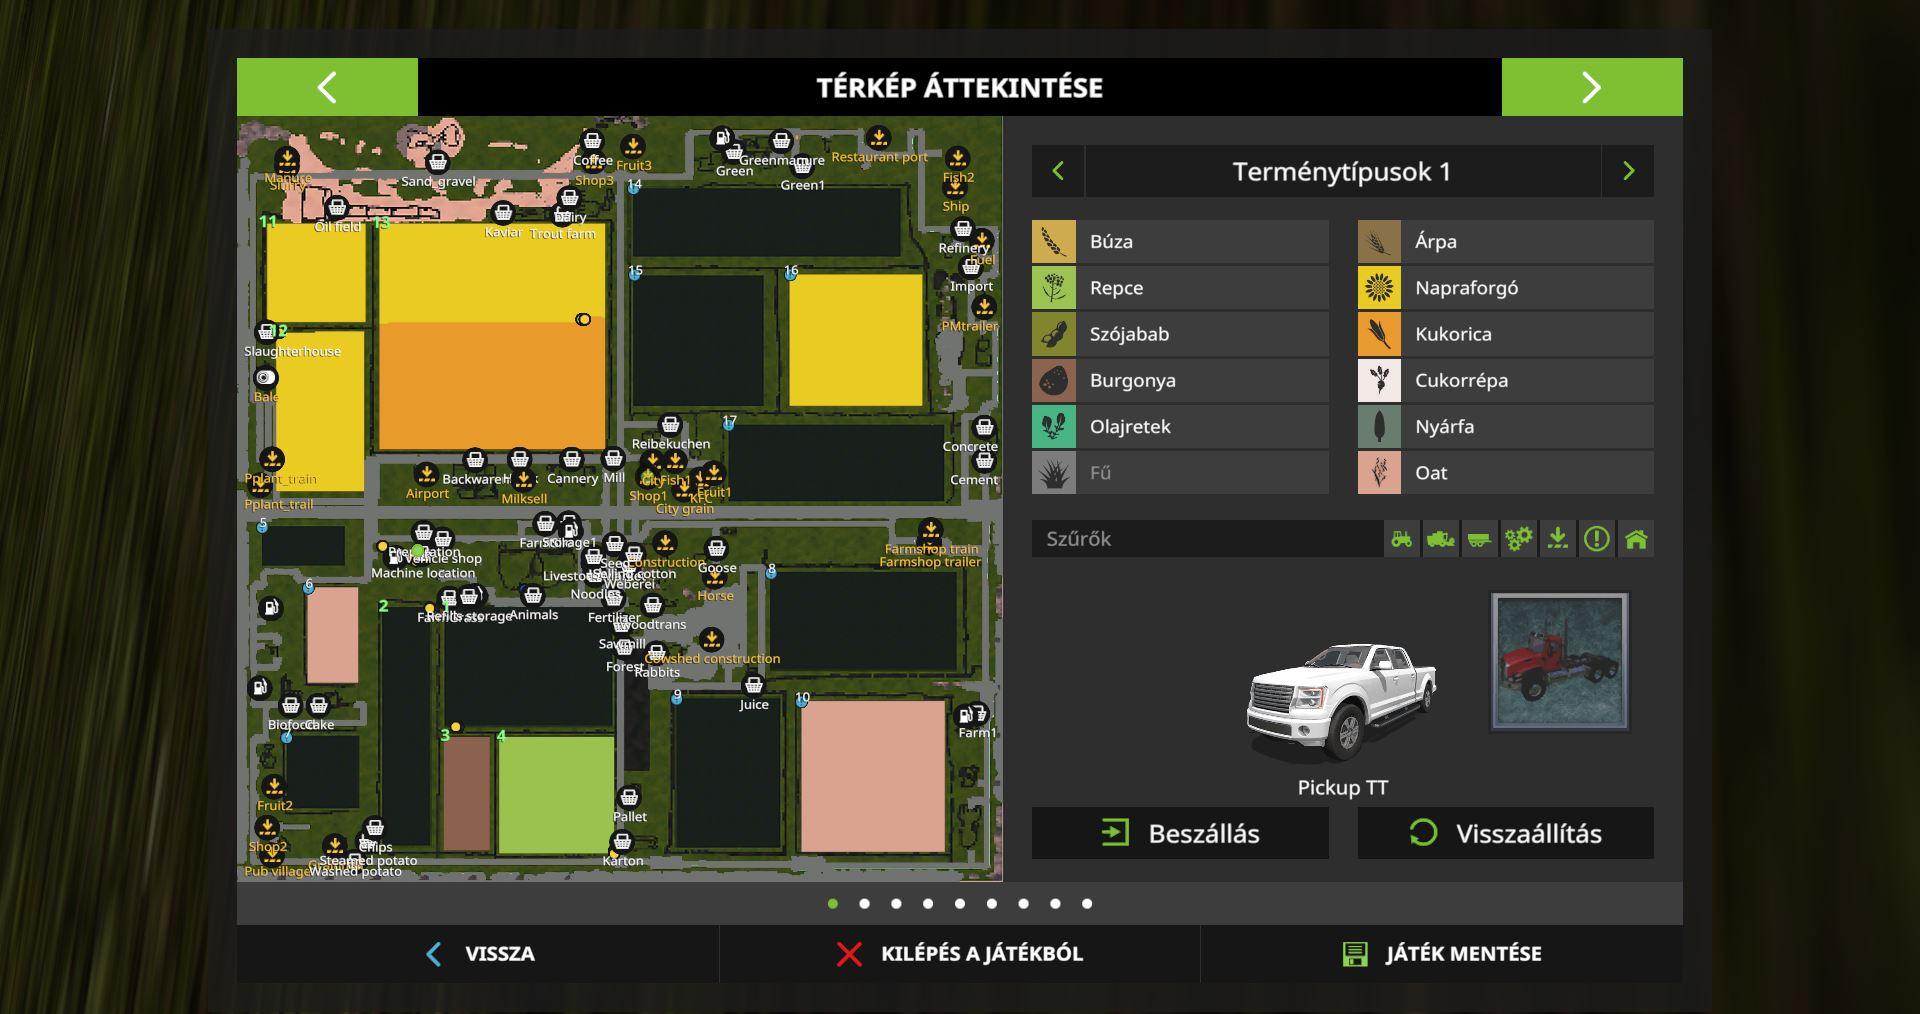Select the red truck thumbnail
Screen dimensions: 1920x1014
tap(1559, 661)
